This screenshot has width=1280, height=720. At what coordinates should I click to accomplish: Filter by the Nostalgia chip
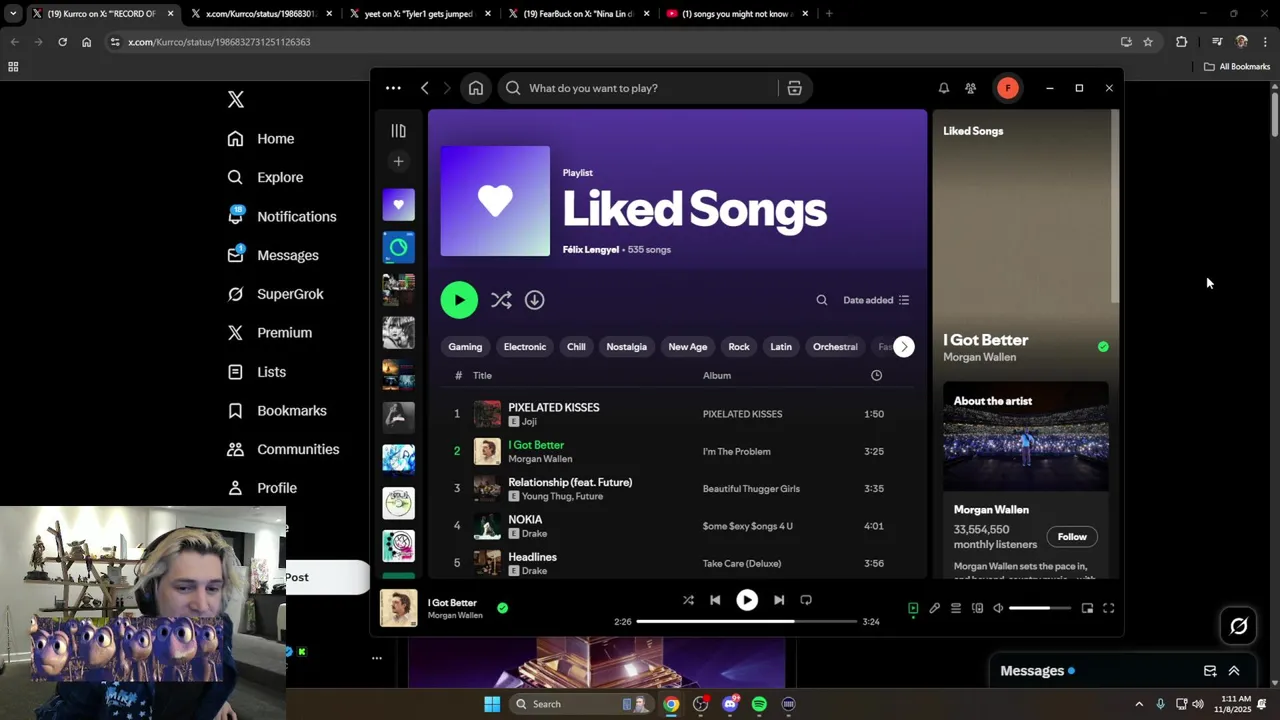627,347
